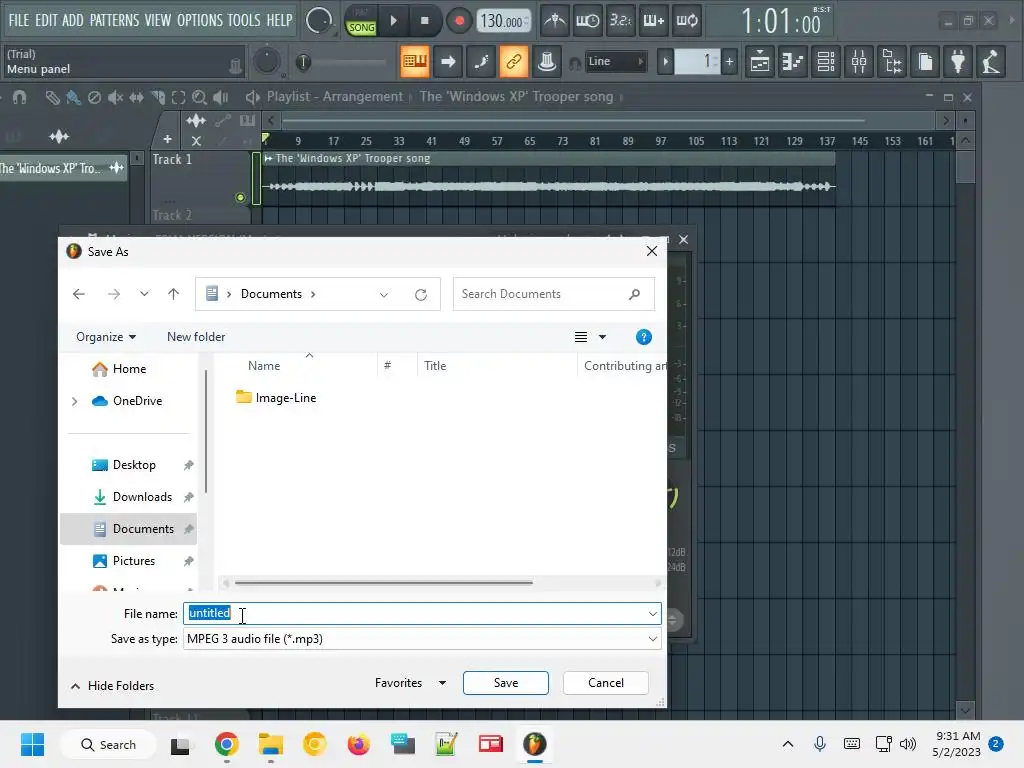Open the Save as type dropdown
1024x768 pixels.
tap(652, 639)
